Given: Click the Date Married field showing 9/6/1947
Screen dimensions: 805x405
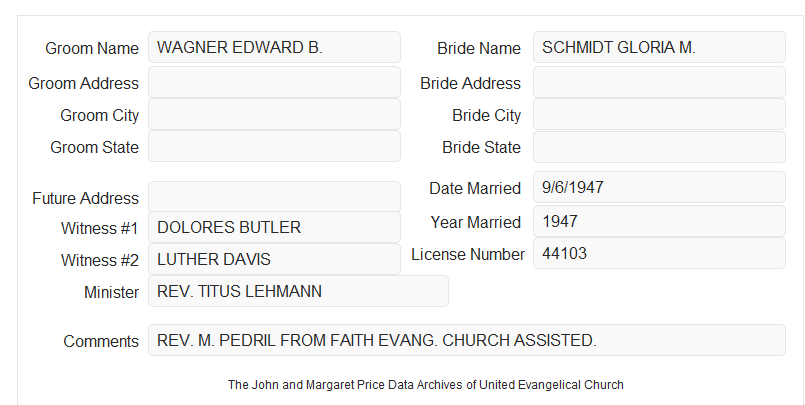Looking at the screenshot, I should click(659, 187).
